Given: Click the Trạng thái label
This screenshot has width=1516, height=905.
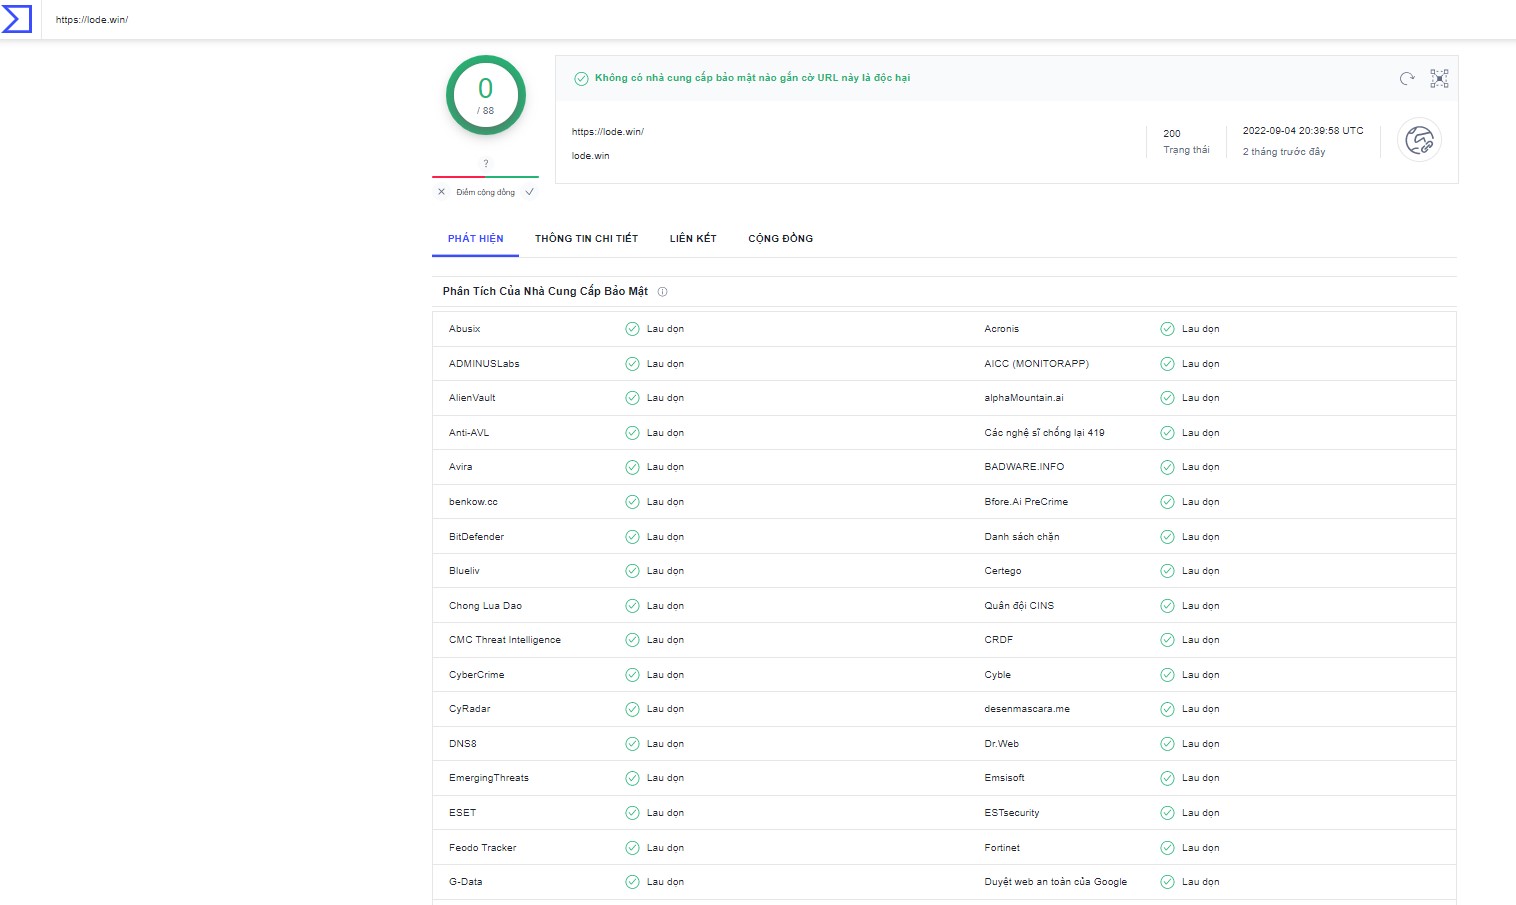Looking at the screenshot, I should click(1186, 150).
